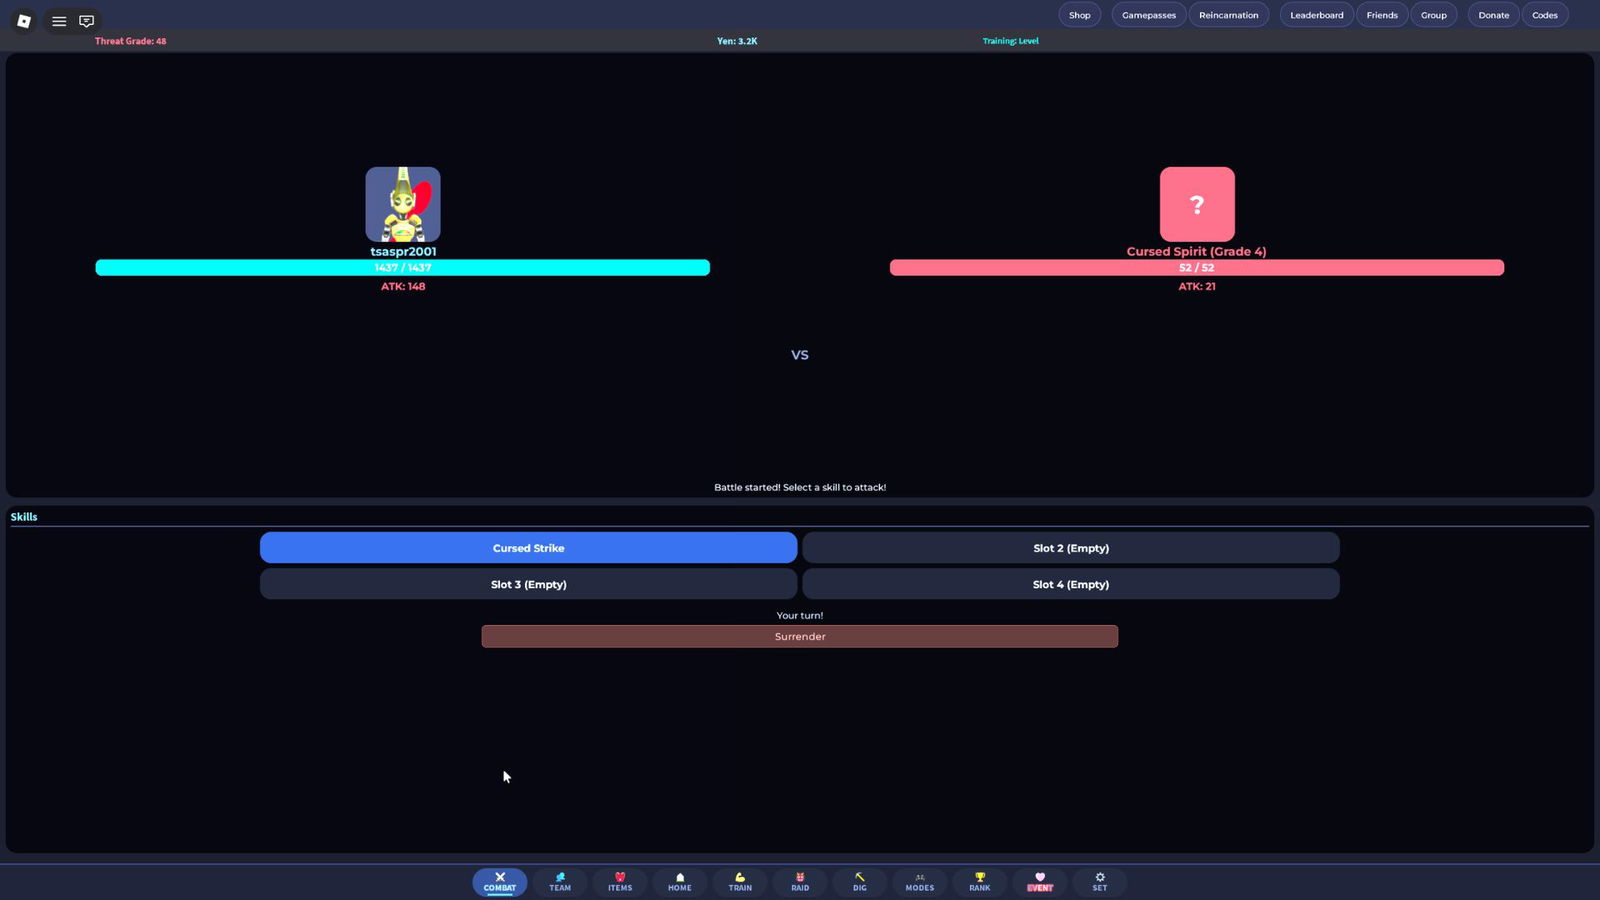Open the Raid section

800,882
